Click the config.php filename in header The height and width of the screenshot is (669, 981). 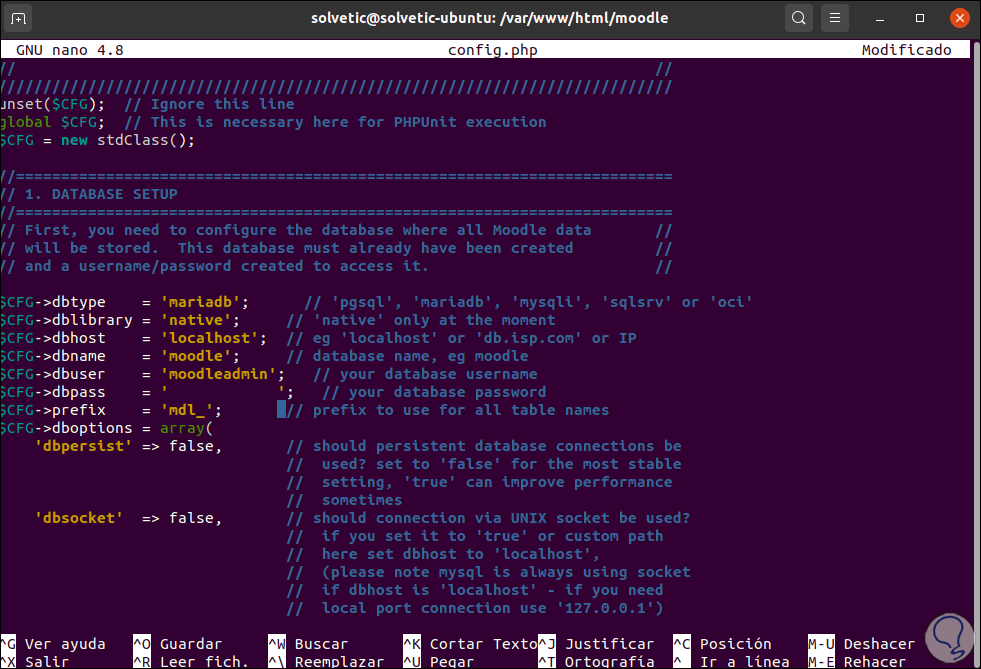pyautogui.click(x=492, y=50)
